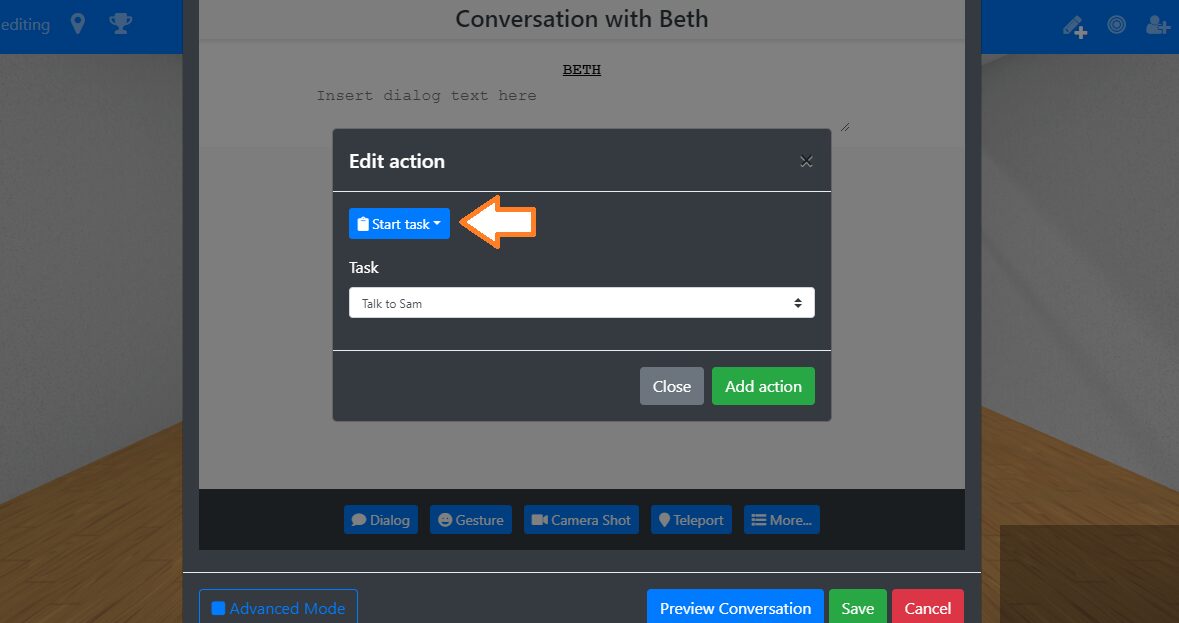Add a Dialog action
The width and height of the screenshot is (1179, 623).
coord(381,520)
